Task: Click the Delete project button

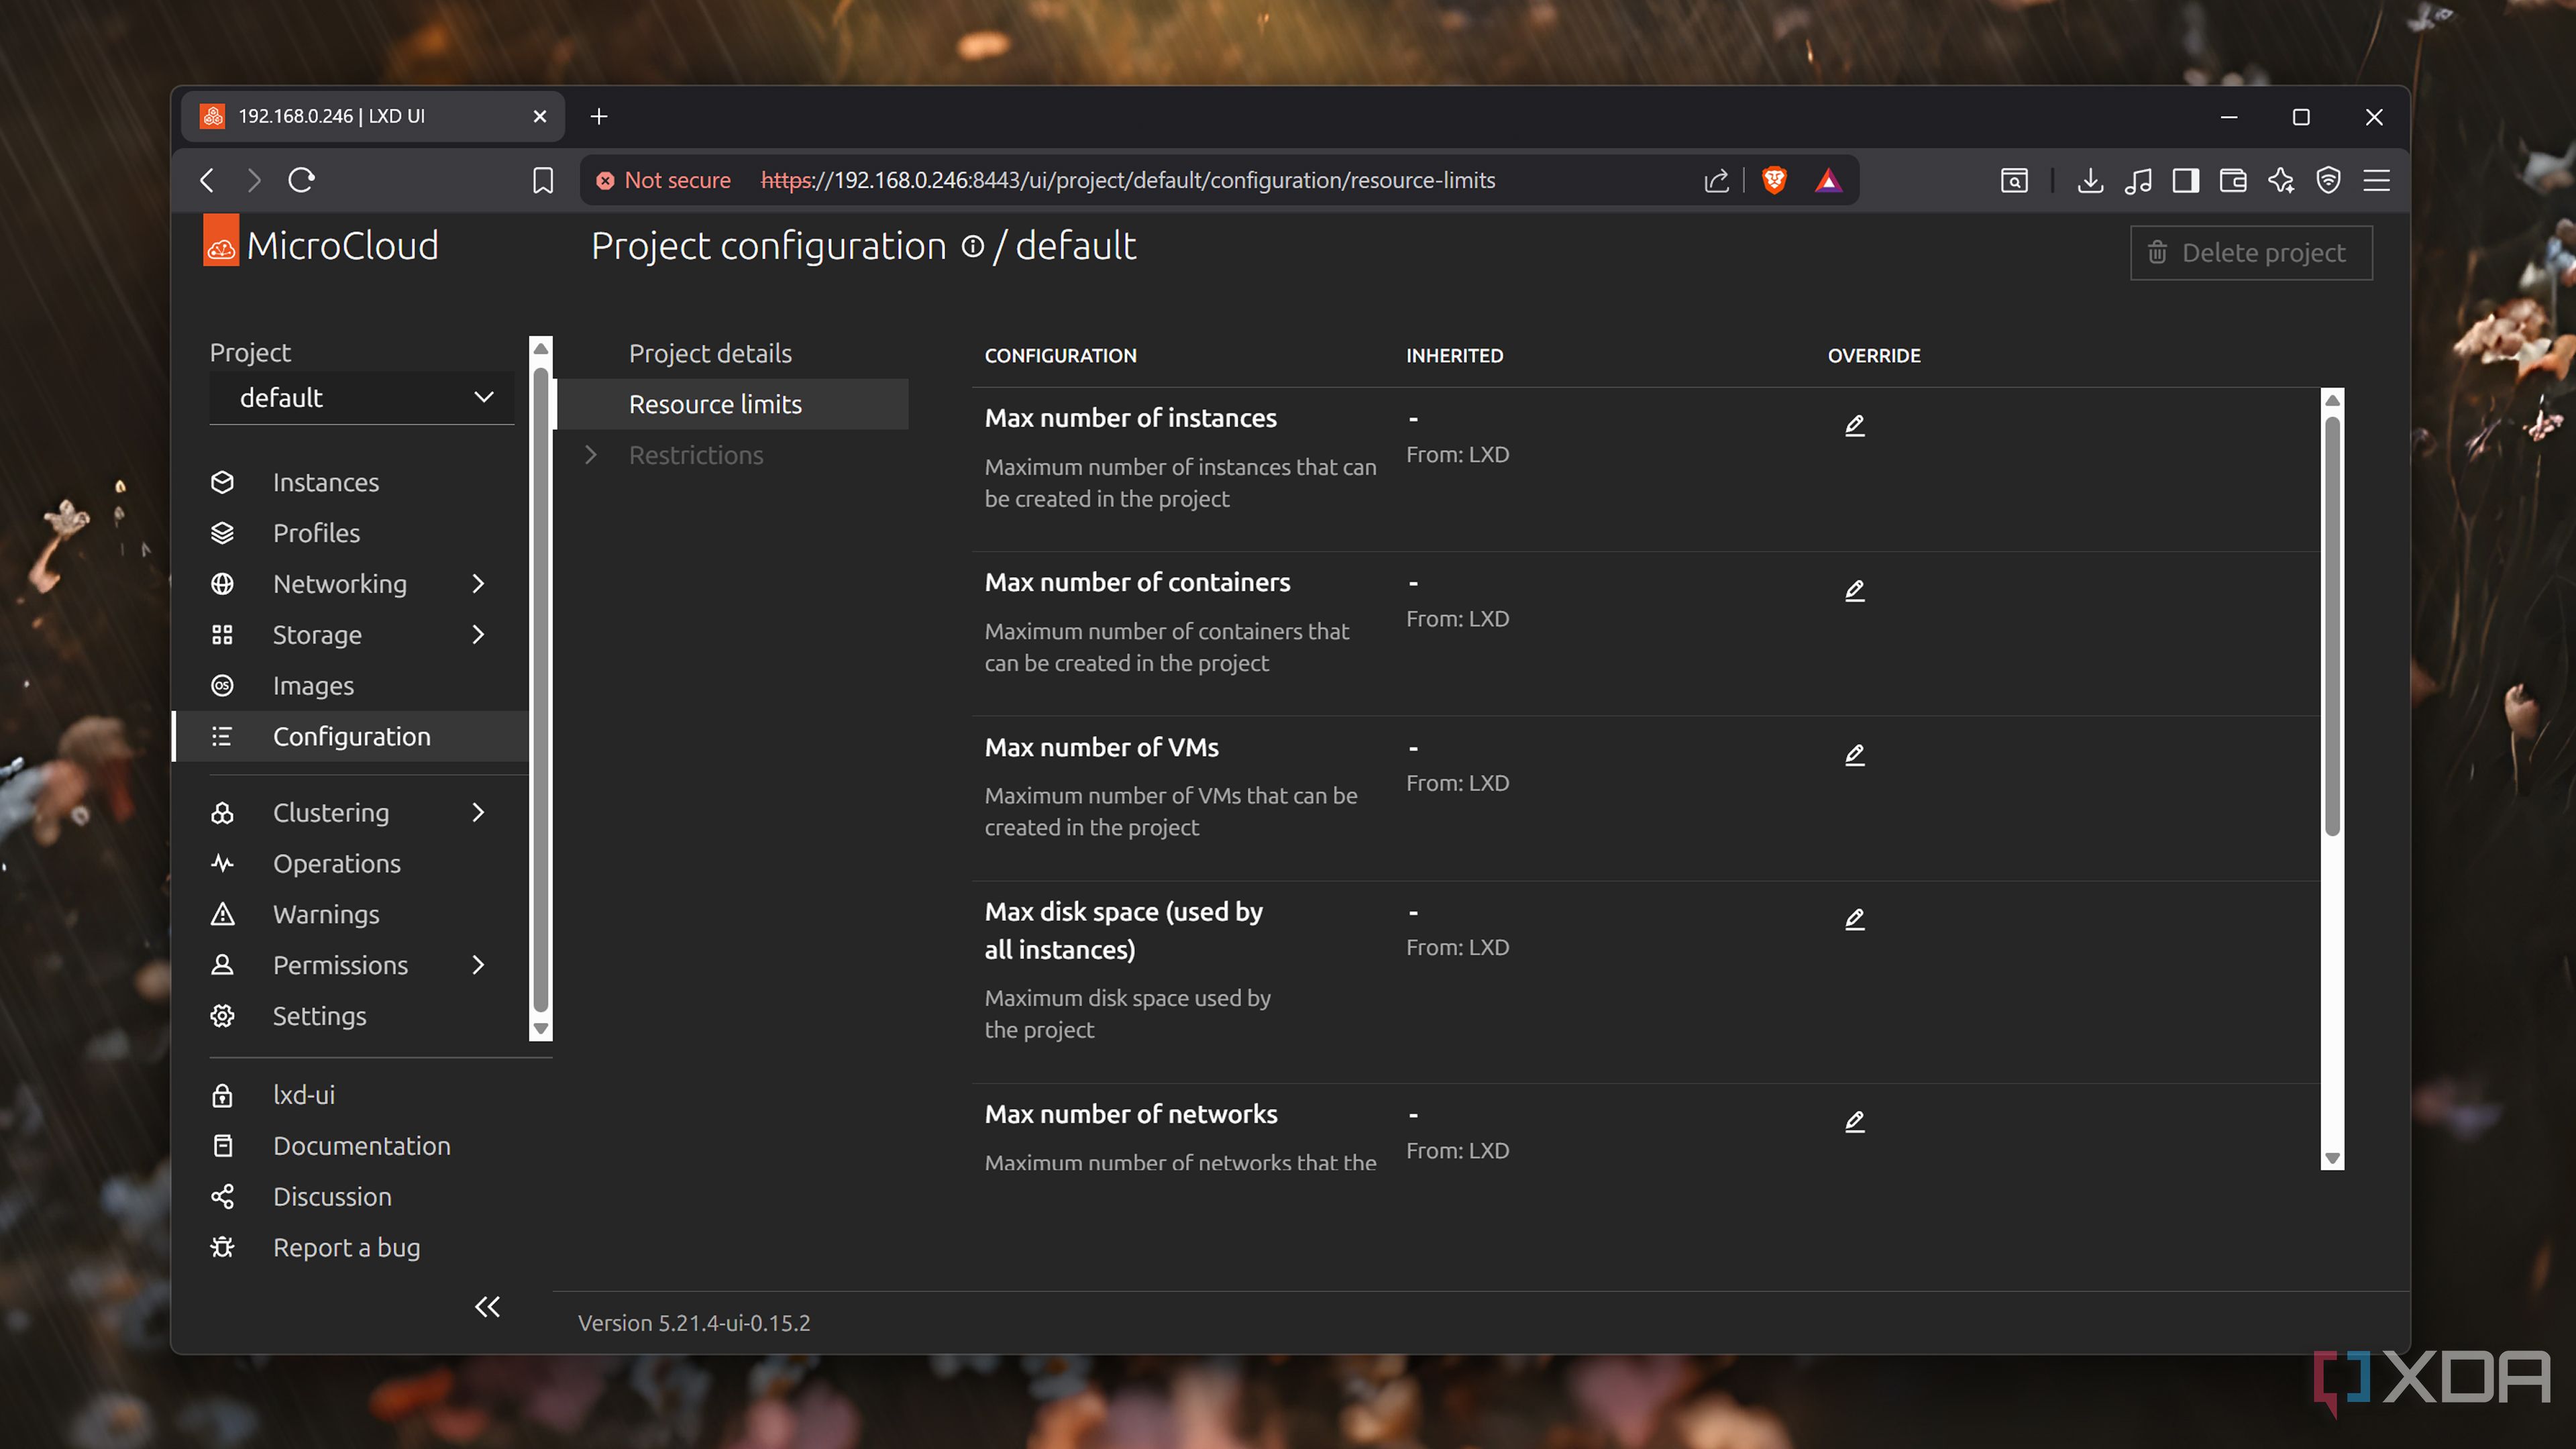Action: [x=2251, y=253]
